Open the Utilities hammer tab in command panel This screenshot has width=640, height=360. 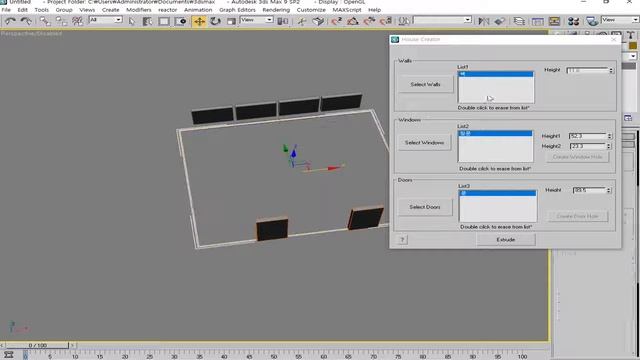click(x=631, y=36)
